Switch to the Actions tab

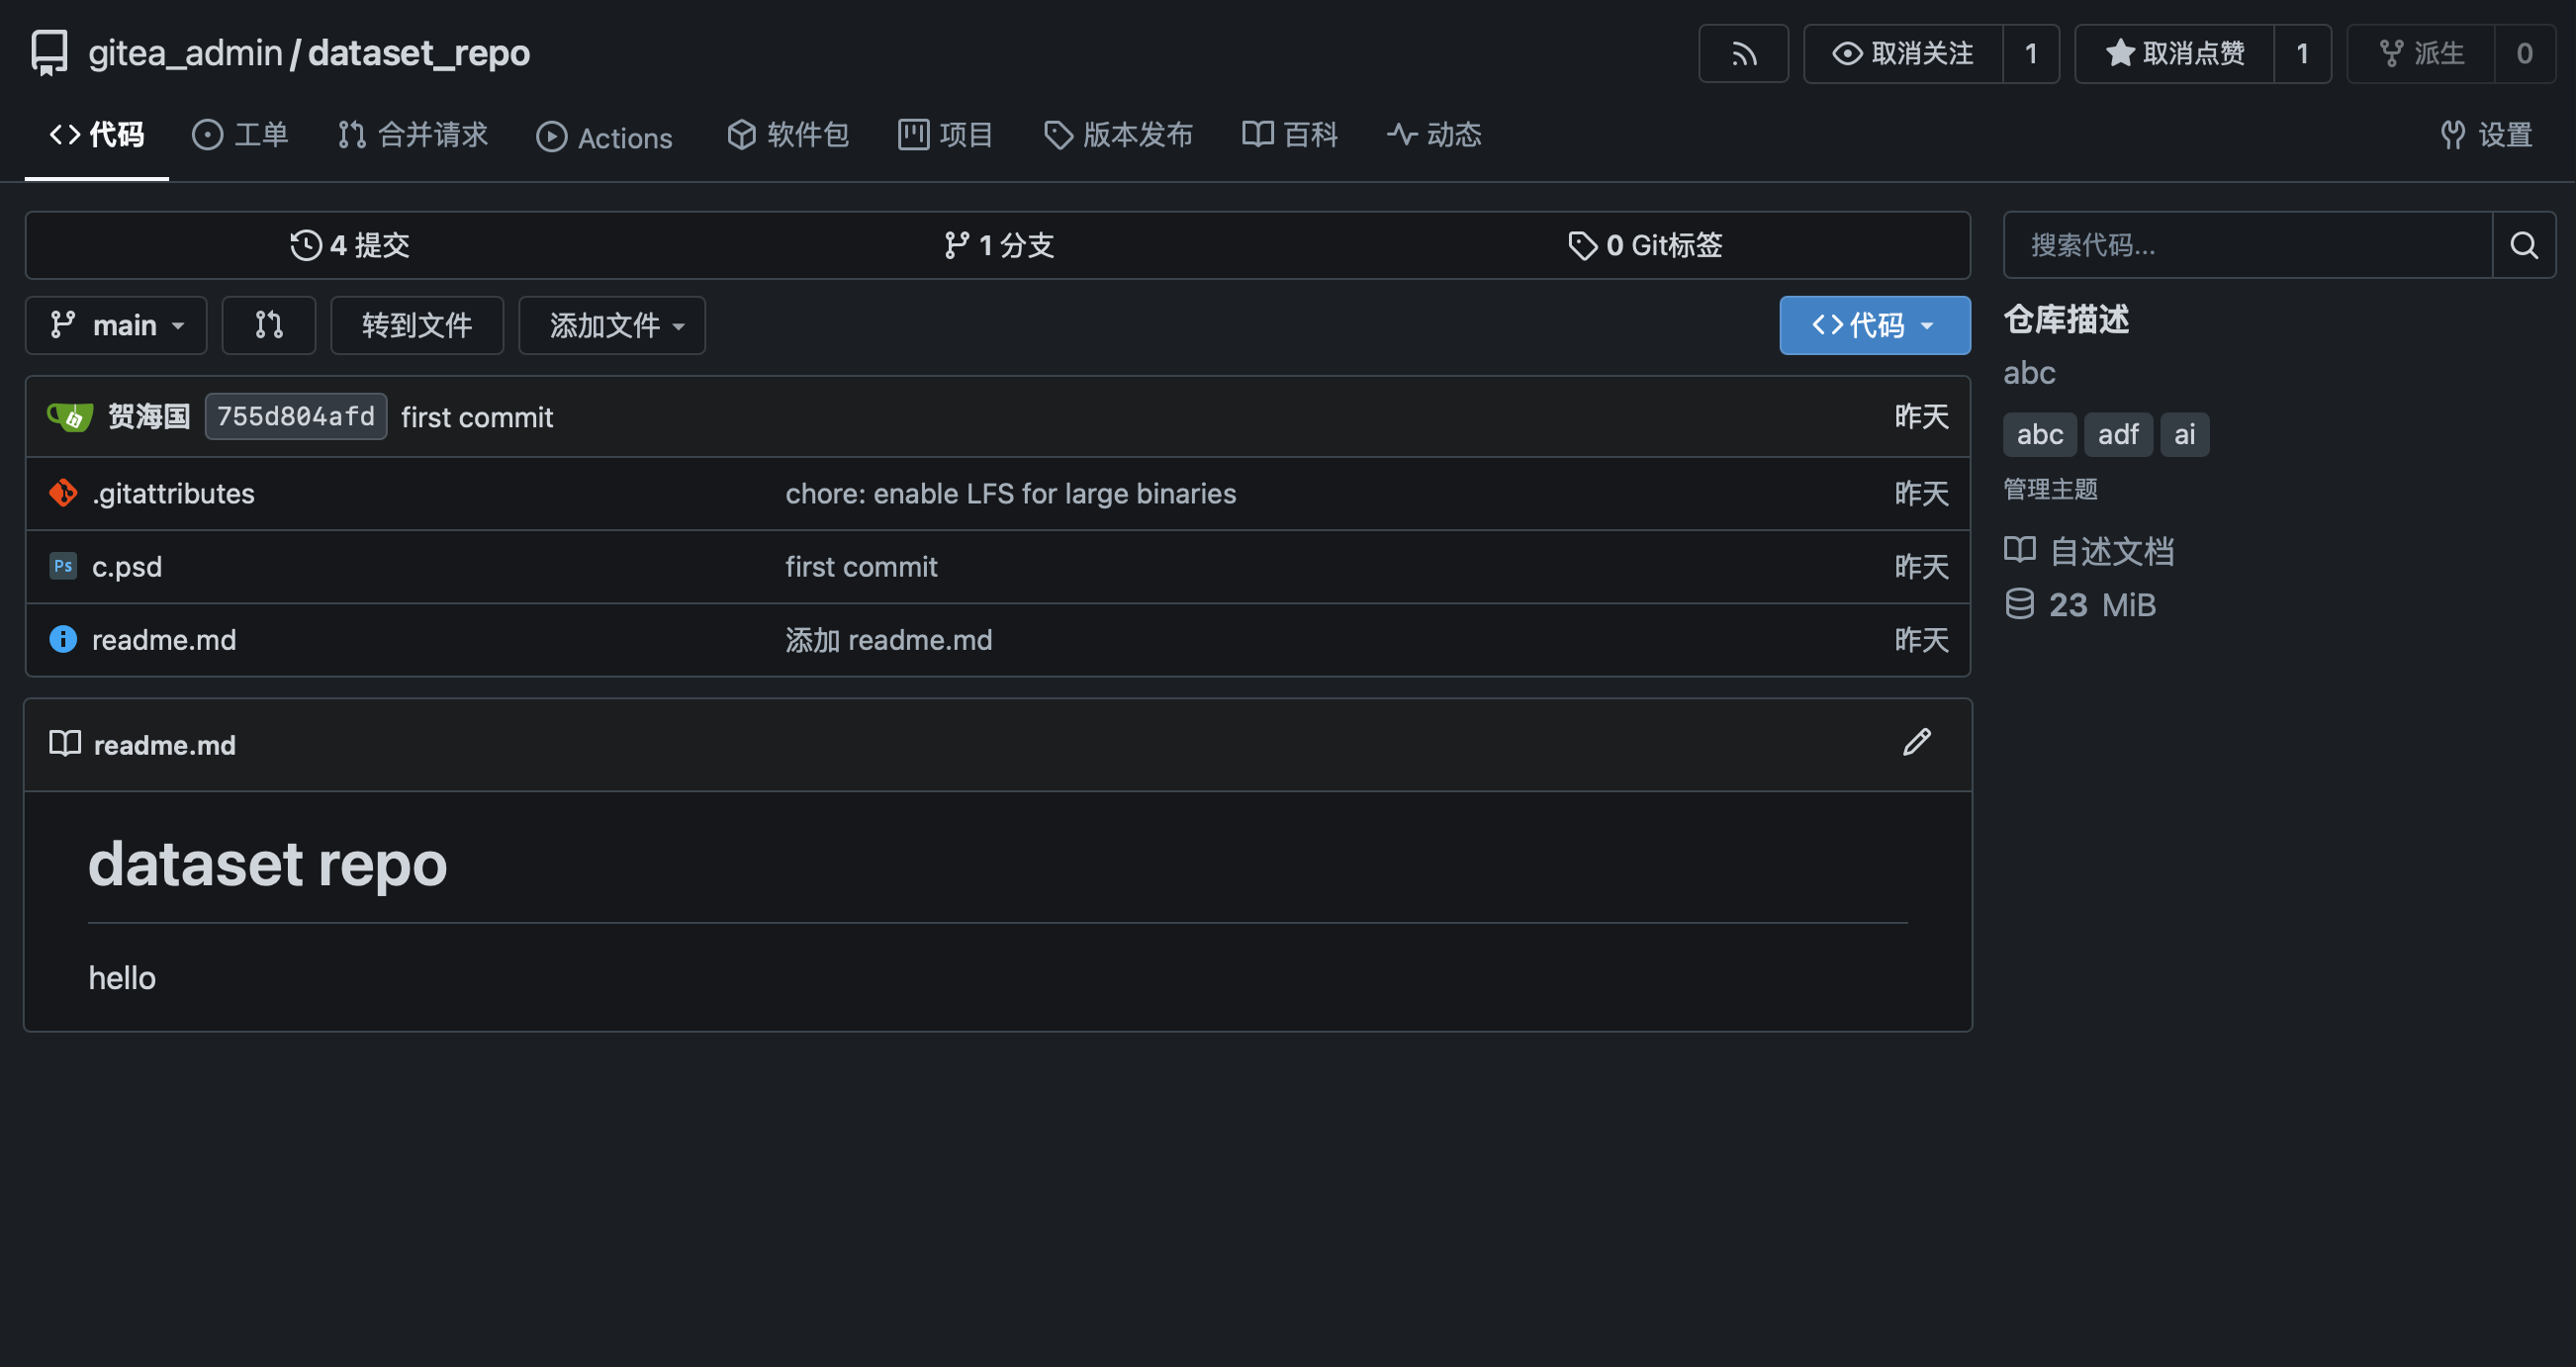point(605,137)
